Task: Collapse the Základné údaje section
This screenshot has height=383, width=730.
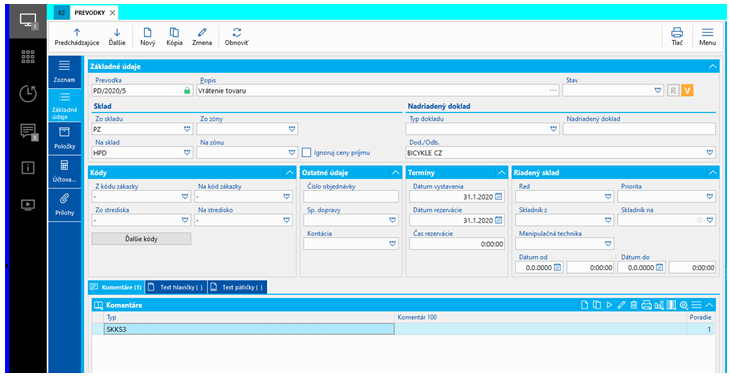Action: [x=713, y=67]
